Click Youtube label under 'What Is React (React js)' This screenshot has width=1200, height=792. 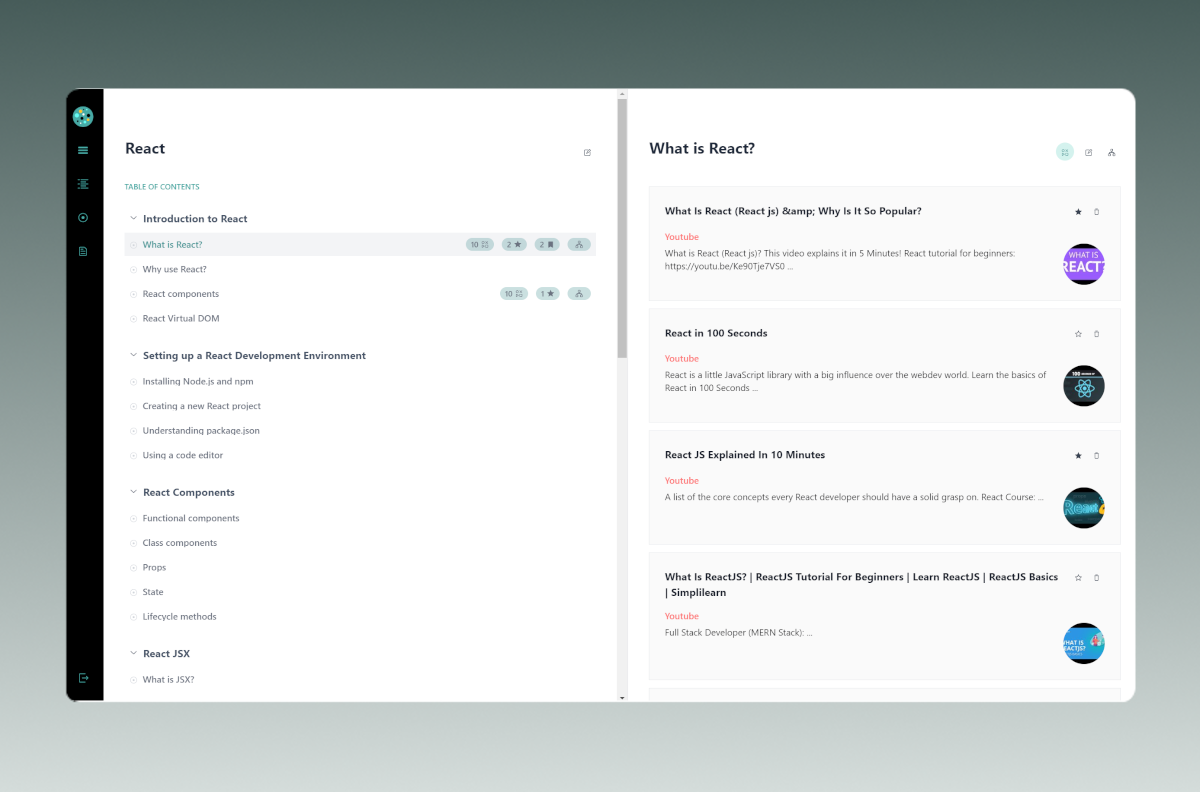[682, 237]
